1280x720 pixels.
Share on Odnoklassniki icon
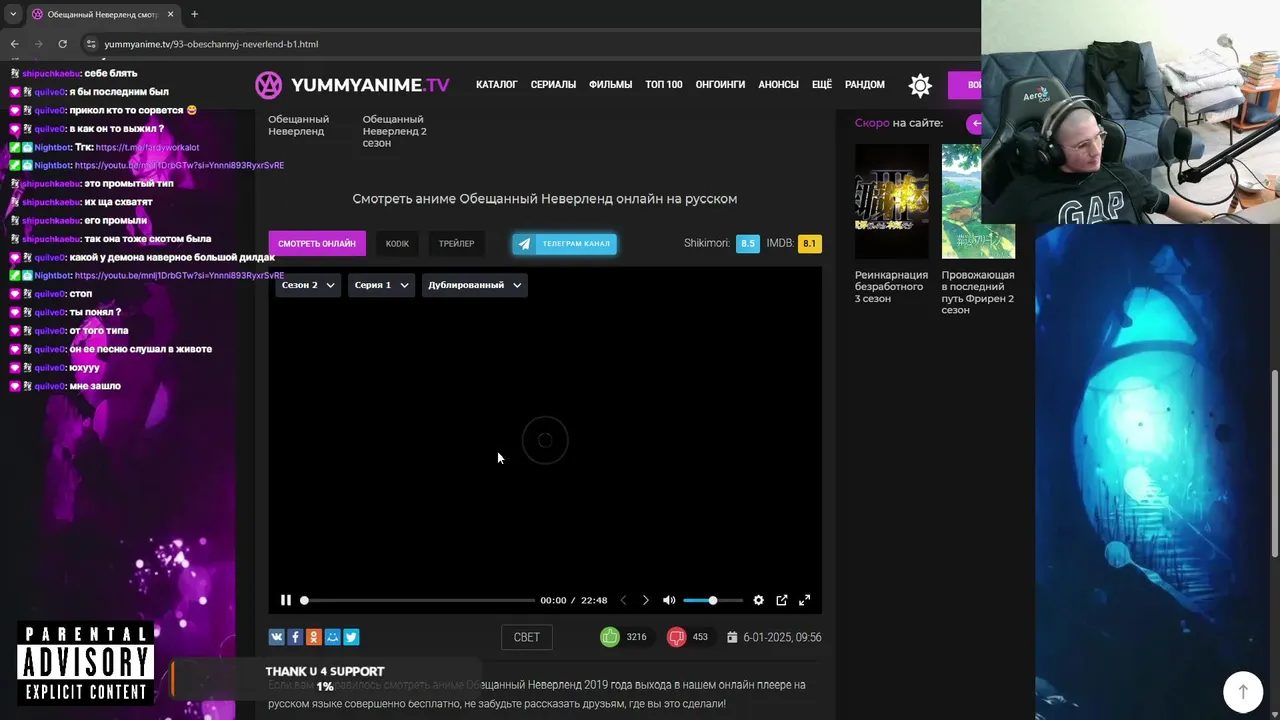(314, 637)
